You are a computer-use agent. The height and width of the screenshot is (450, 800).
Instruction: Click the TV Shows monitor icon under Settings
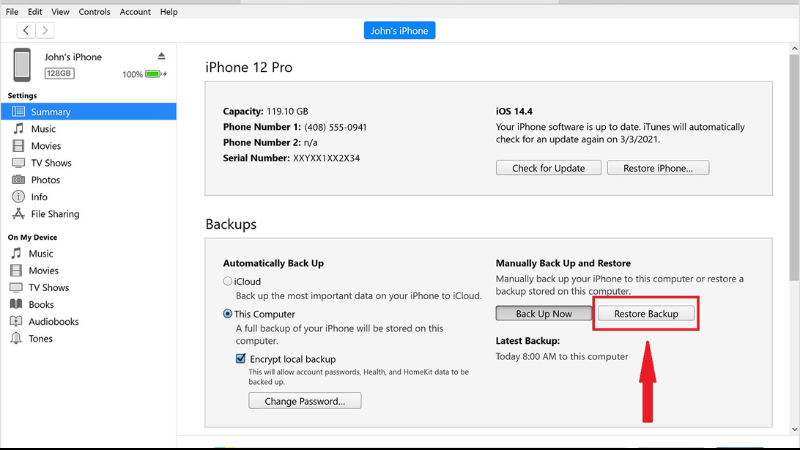(x=18, y=163)
